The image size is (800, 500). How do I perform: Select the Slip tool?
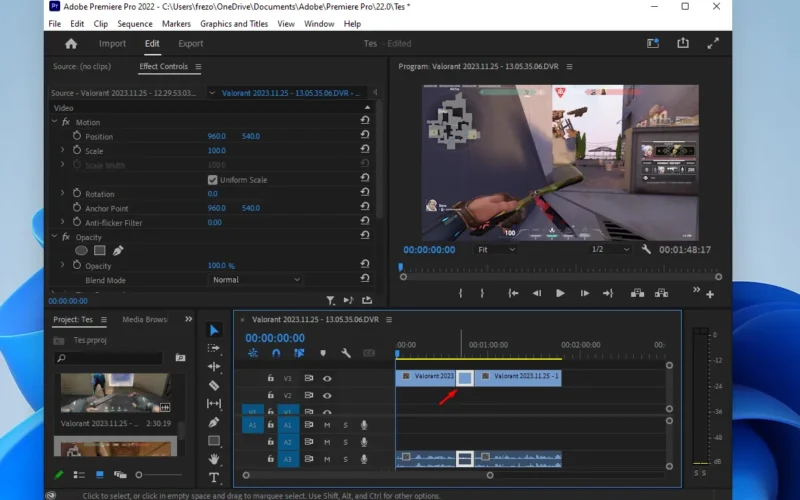tap(214, 404)
